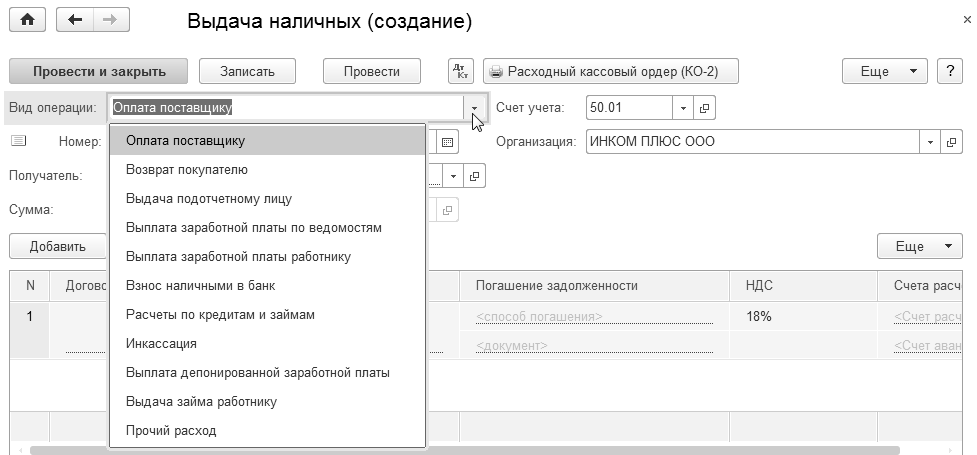Click the Home icon button

point(27,20)
